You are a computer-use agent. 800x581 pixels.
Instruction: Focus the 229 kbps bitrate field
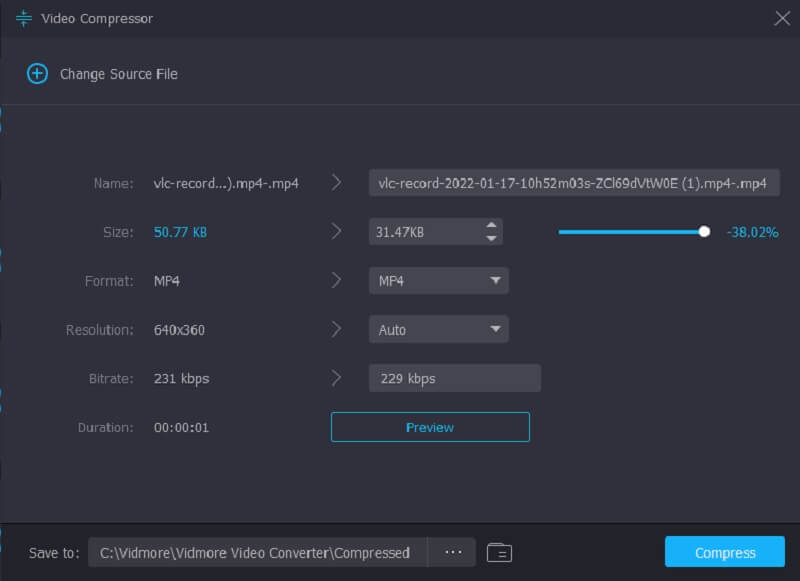pos(454,378)
